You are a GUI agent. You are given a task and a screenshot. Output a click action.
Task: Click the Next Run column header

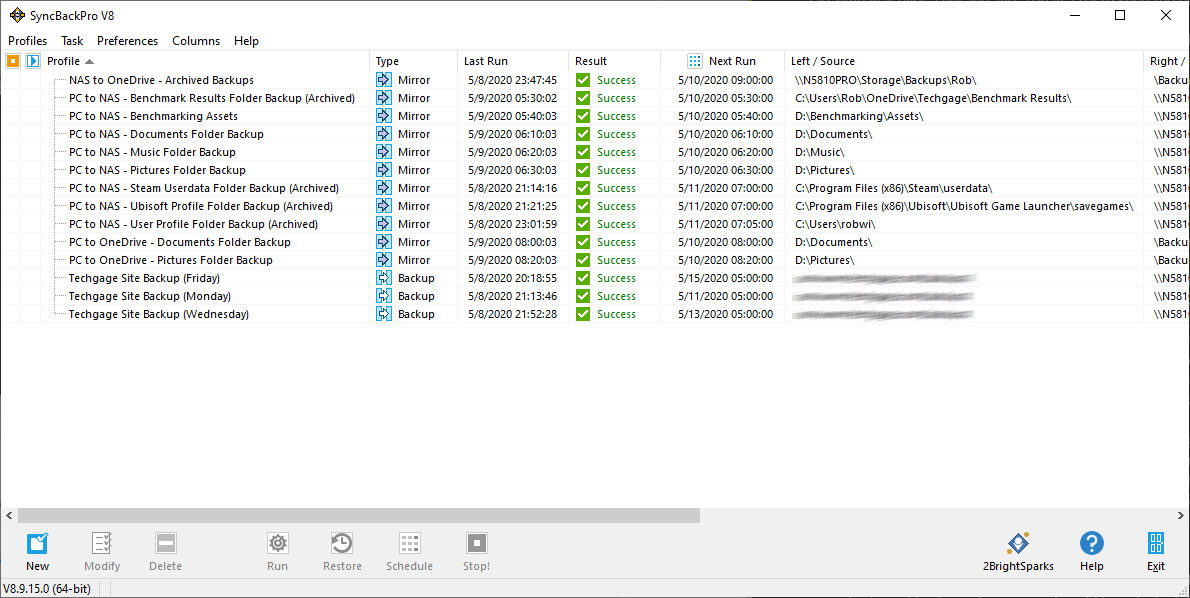coord(732,61)
